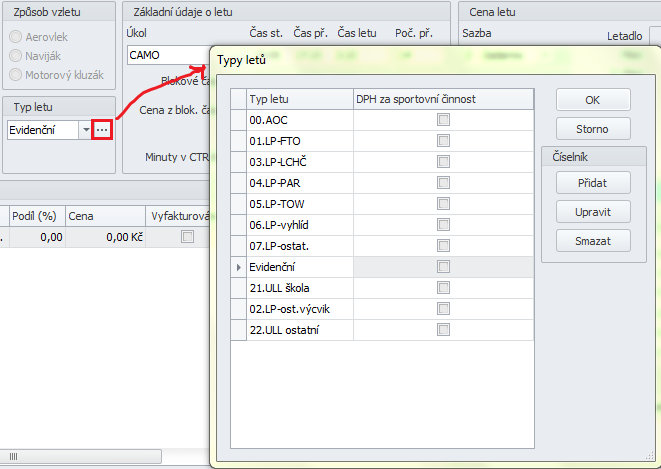Select Motorový kluzák radio option

pos(17,74)
